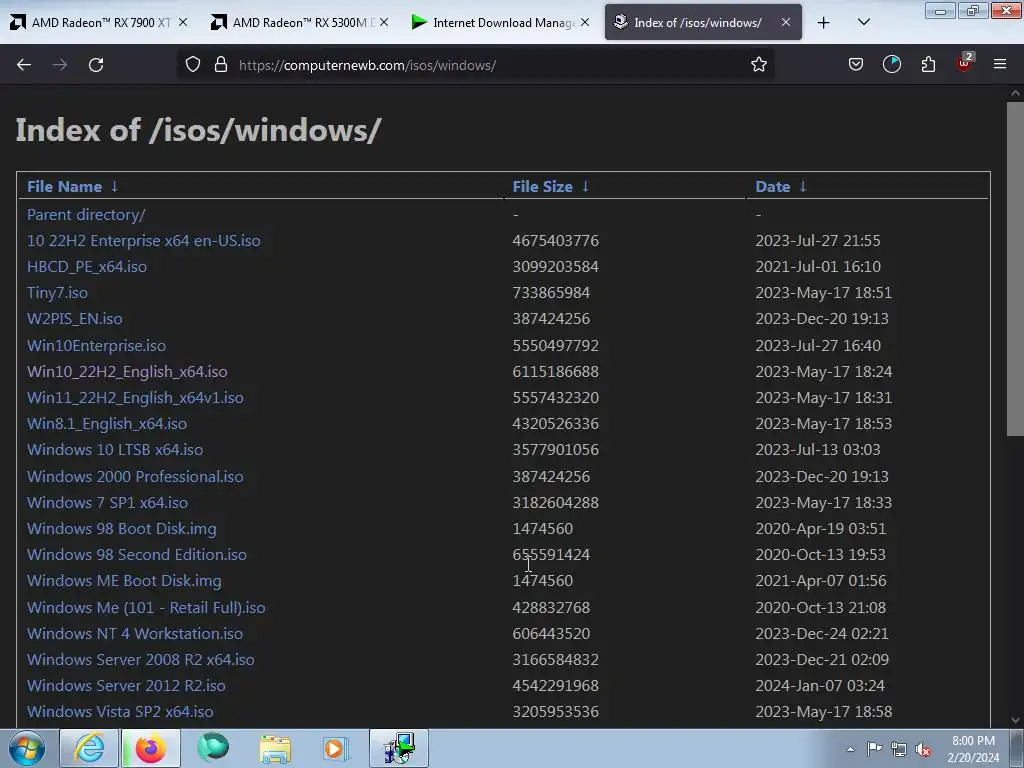Close the Internet Download Manager tab

point(585,22)
